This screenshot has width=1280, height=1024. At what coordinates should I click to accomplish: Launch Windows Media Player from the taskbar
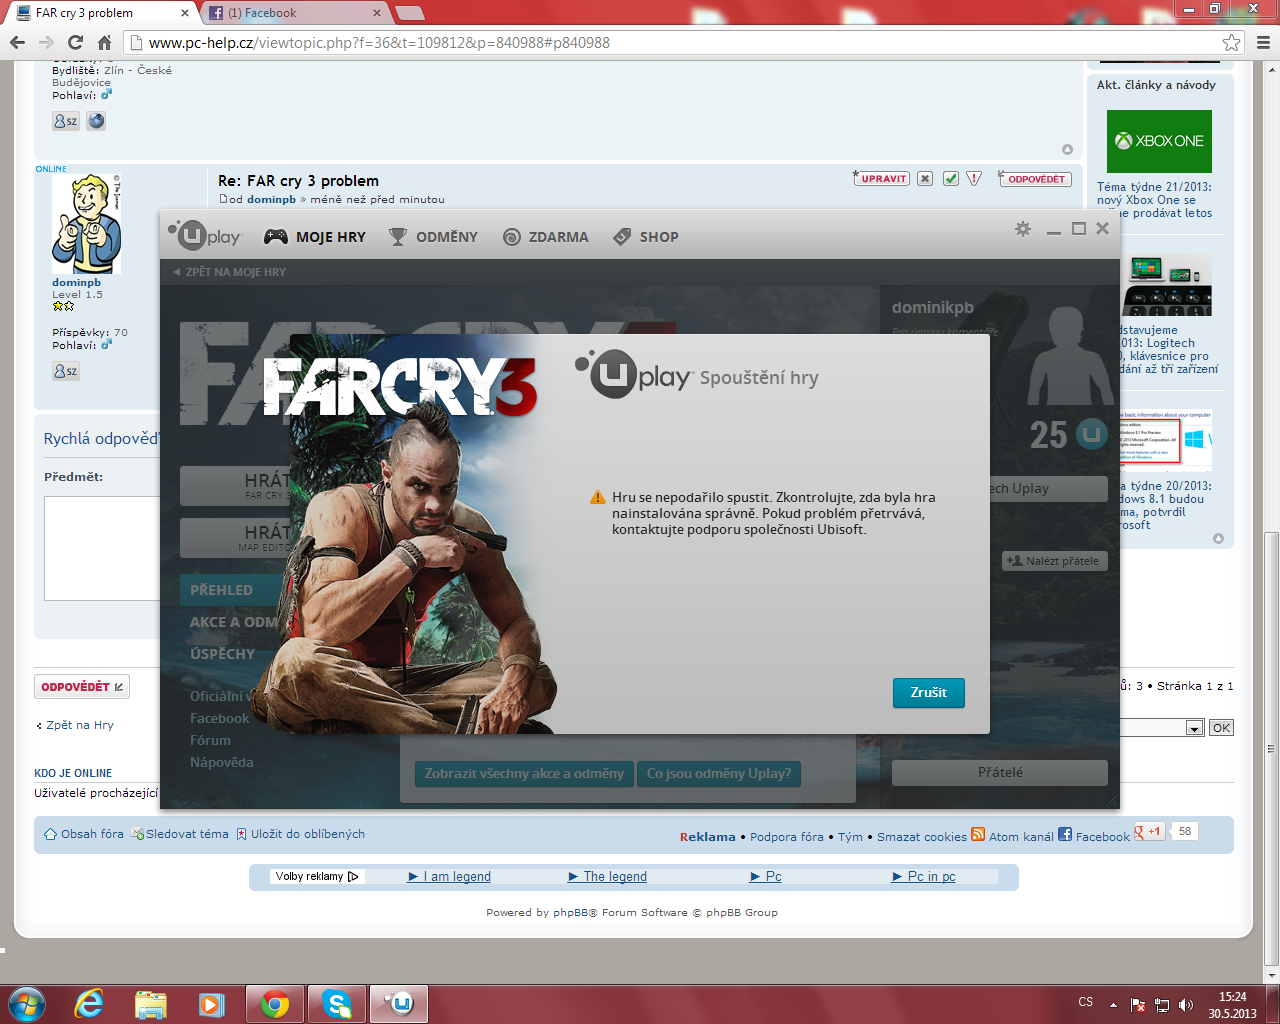pyautogui.click(x=211, y=1003)
